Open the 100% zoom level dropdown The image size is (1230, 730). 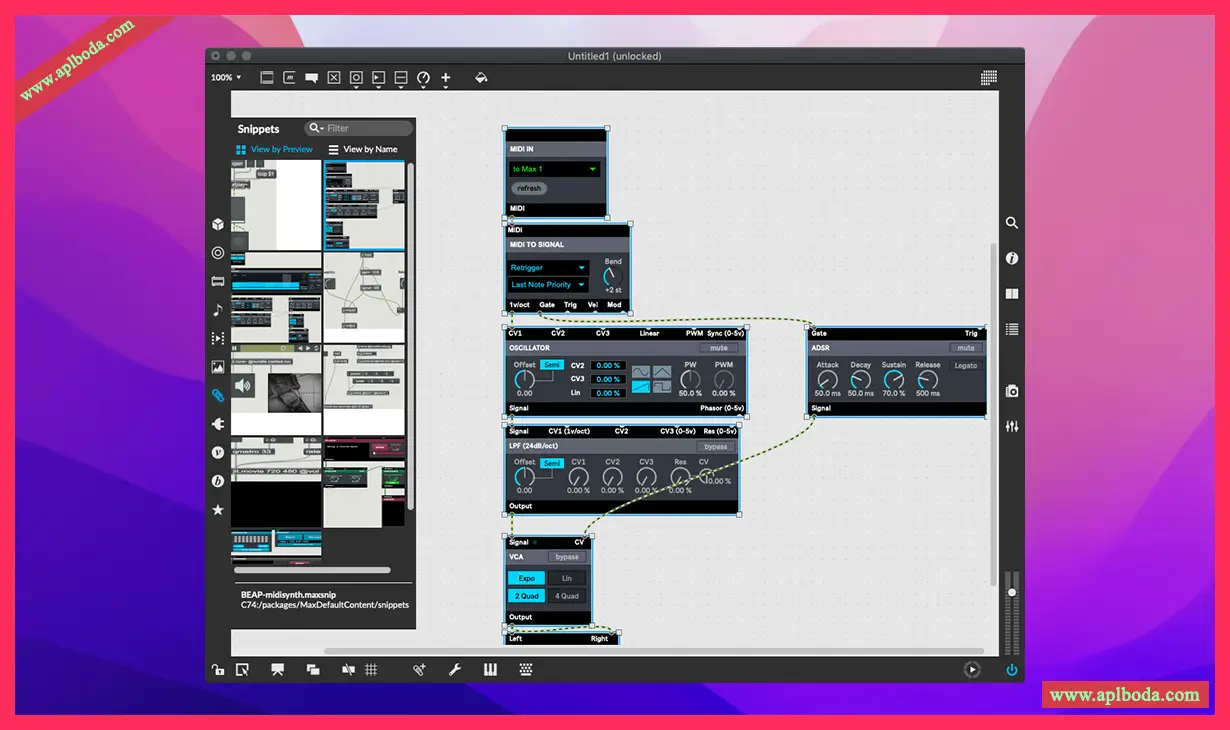tap(226, 78)
